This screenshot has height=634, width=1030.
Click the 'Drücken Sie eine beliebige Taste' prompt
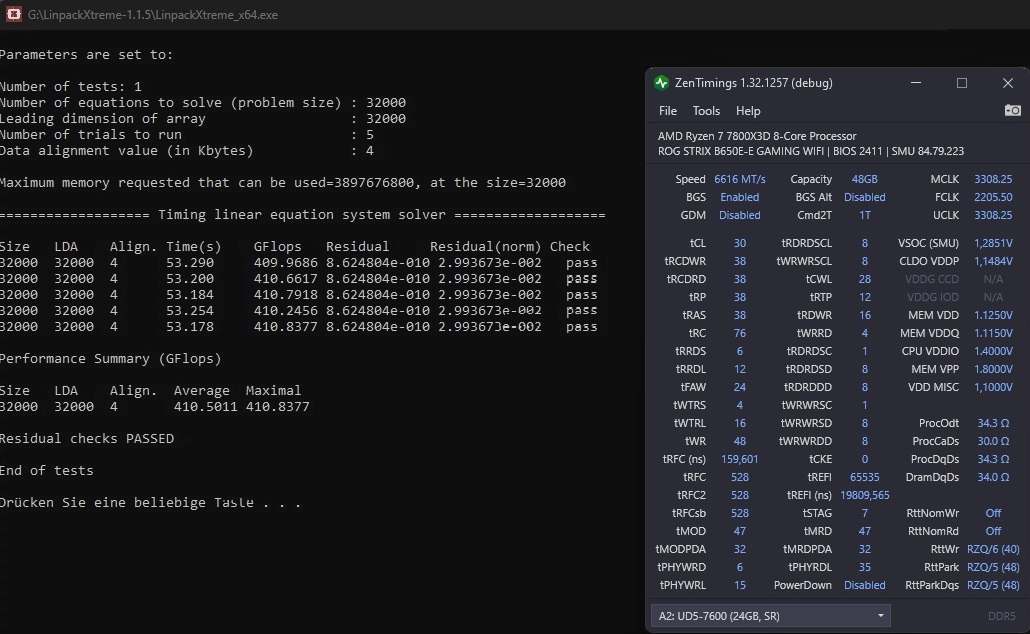pos(150,503)
